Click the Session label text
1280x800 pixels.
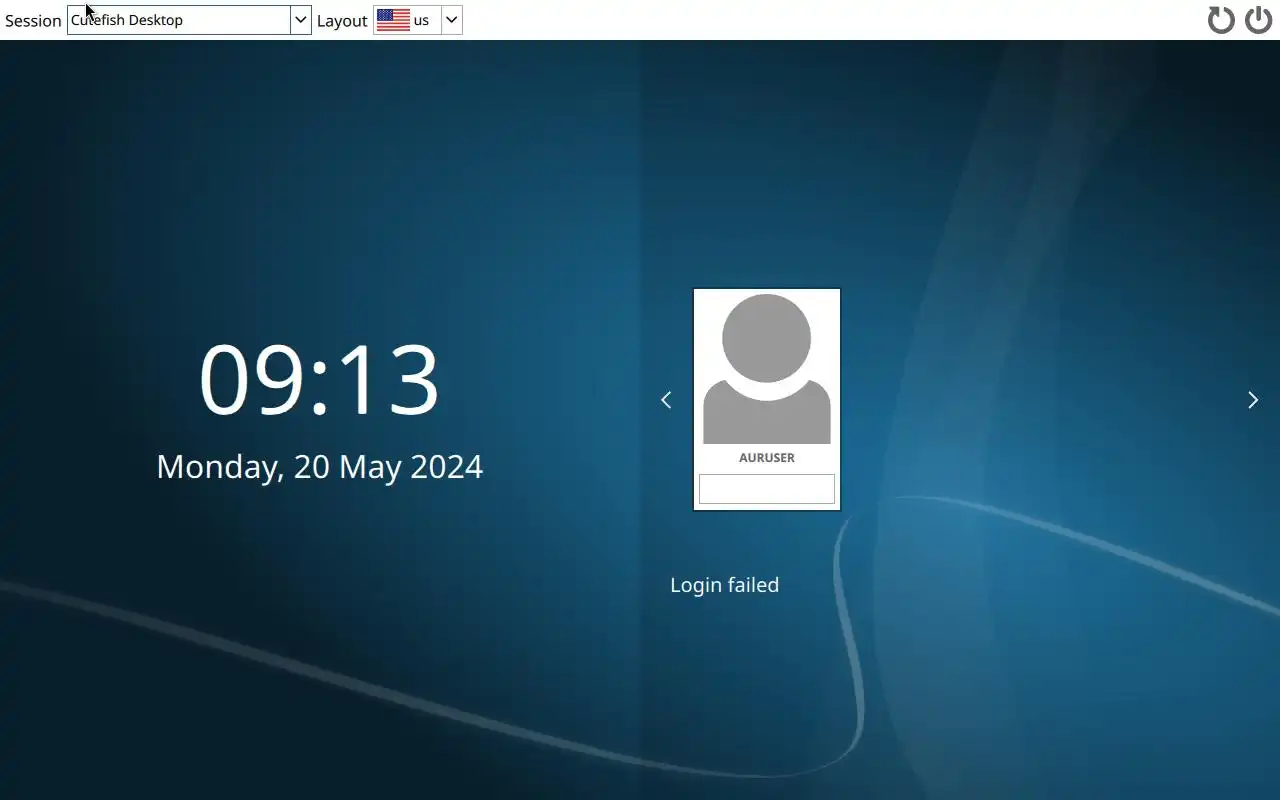[33, 21]
